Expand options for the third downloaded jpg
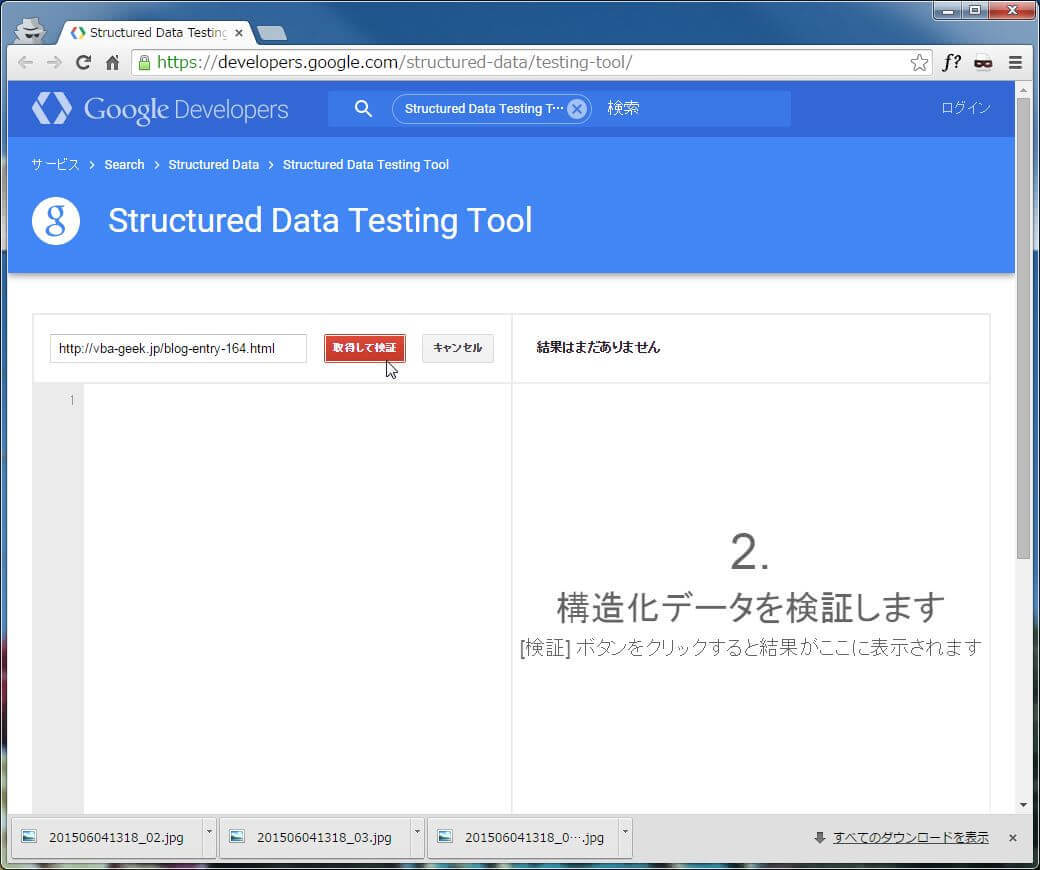Image resolution: width=1040 pixels, height=870 pixels. 625,831
